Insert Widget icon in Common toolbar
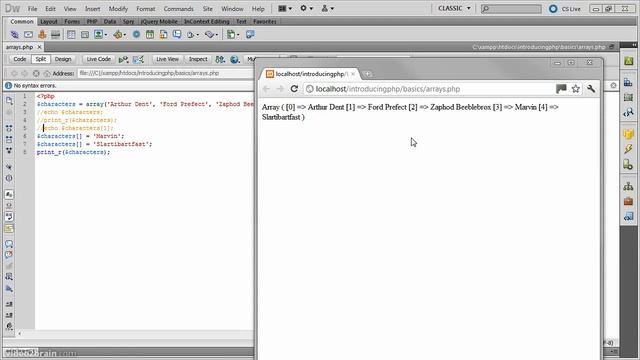The width and height of the screenshot is (640, 360). (136, 35)
